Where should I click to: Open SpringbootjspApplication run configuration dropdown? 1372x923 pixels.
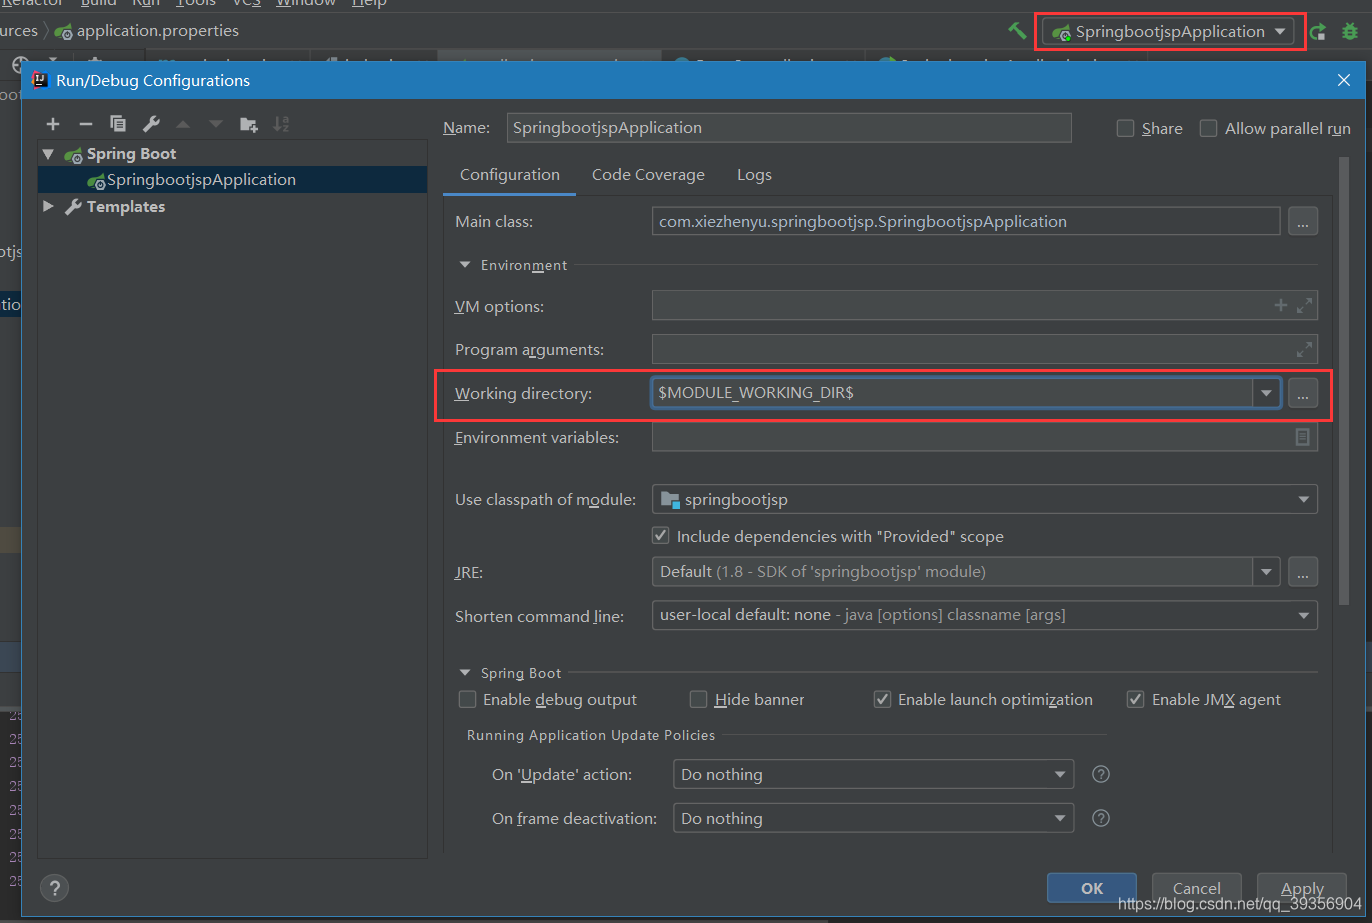(x=1168, y=32)
